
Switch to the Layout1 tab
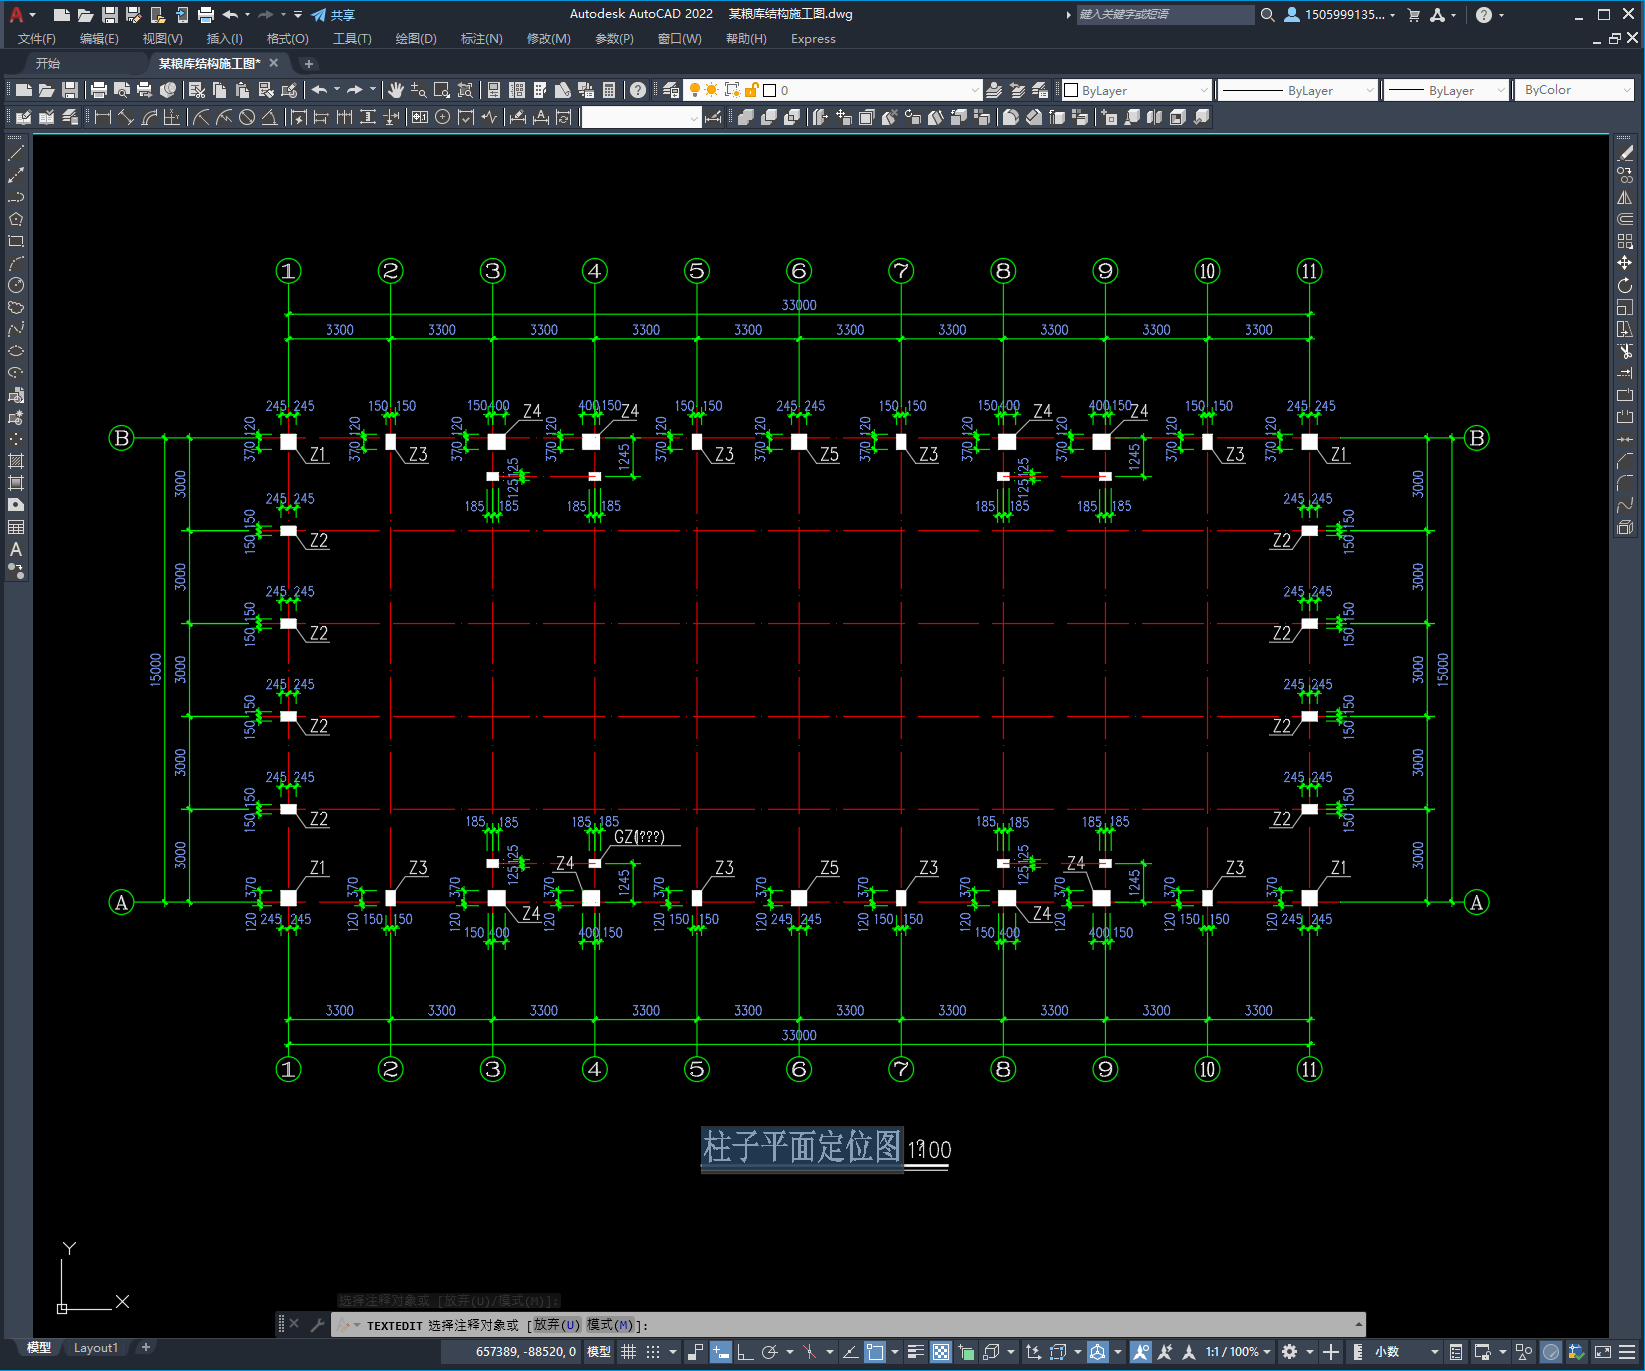click(96, 1347)
